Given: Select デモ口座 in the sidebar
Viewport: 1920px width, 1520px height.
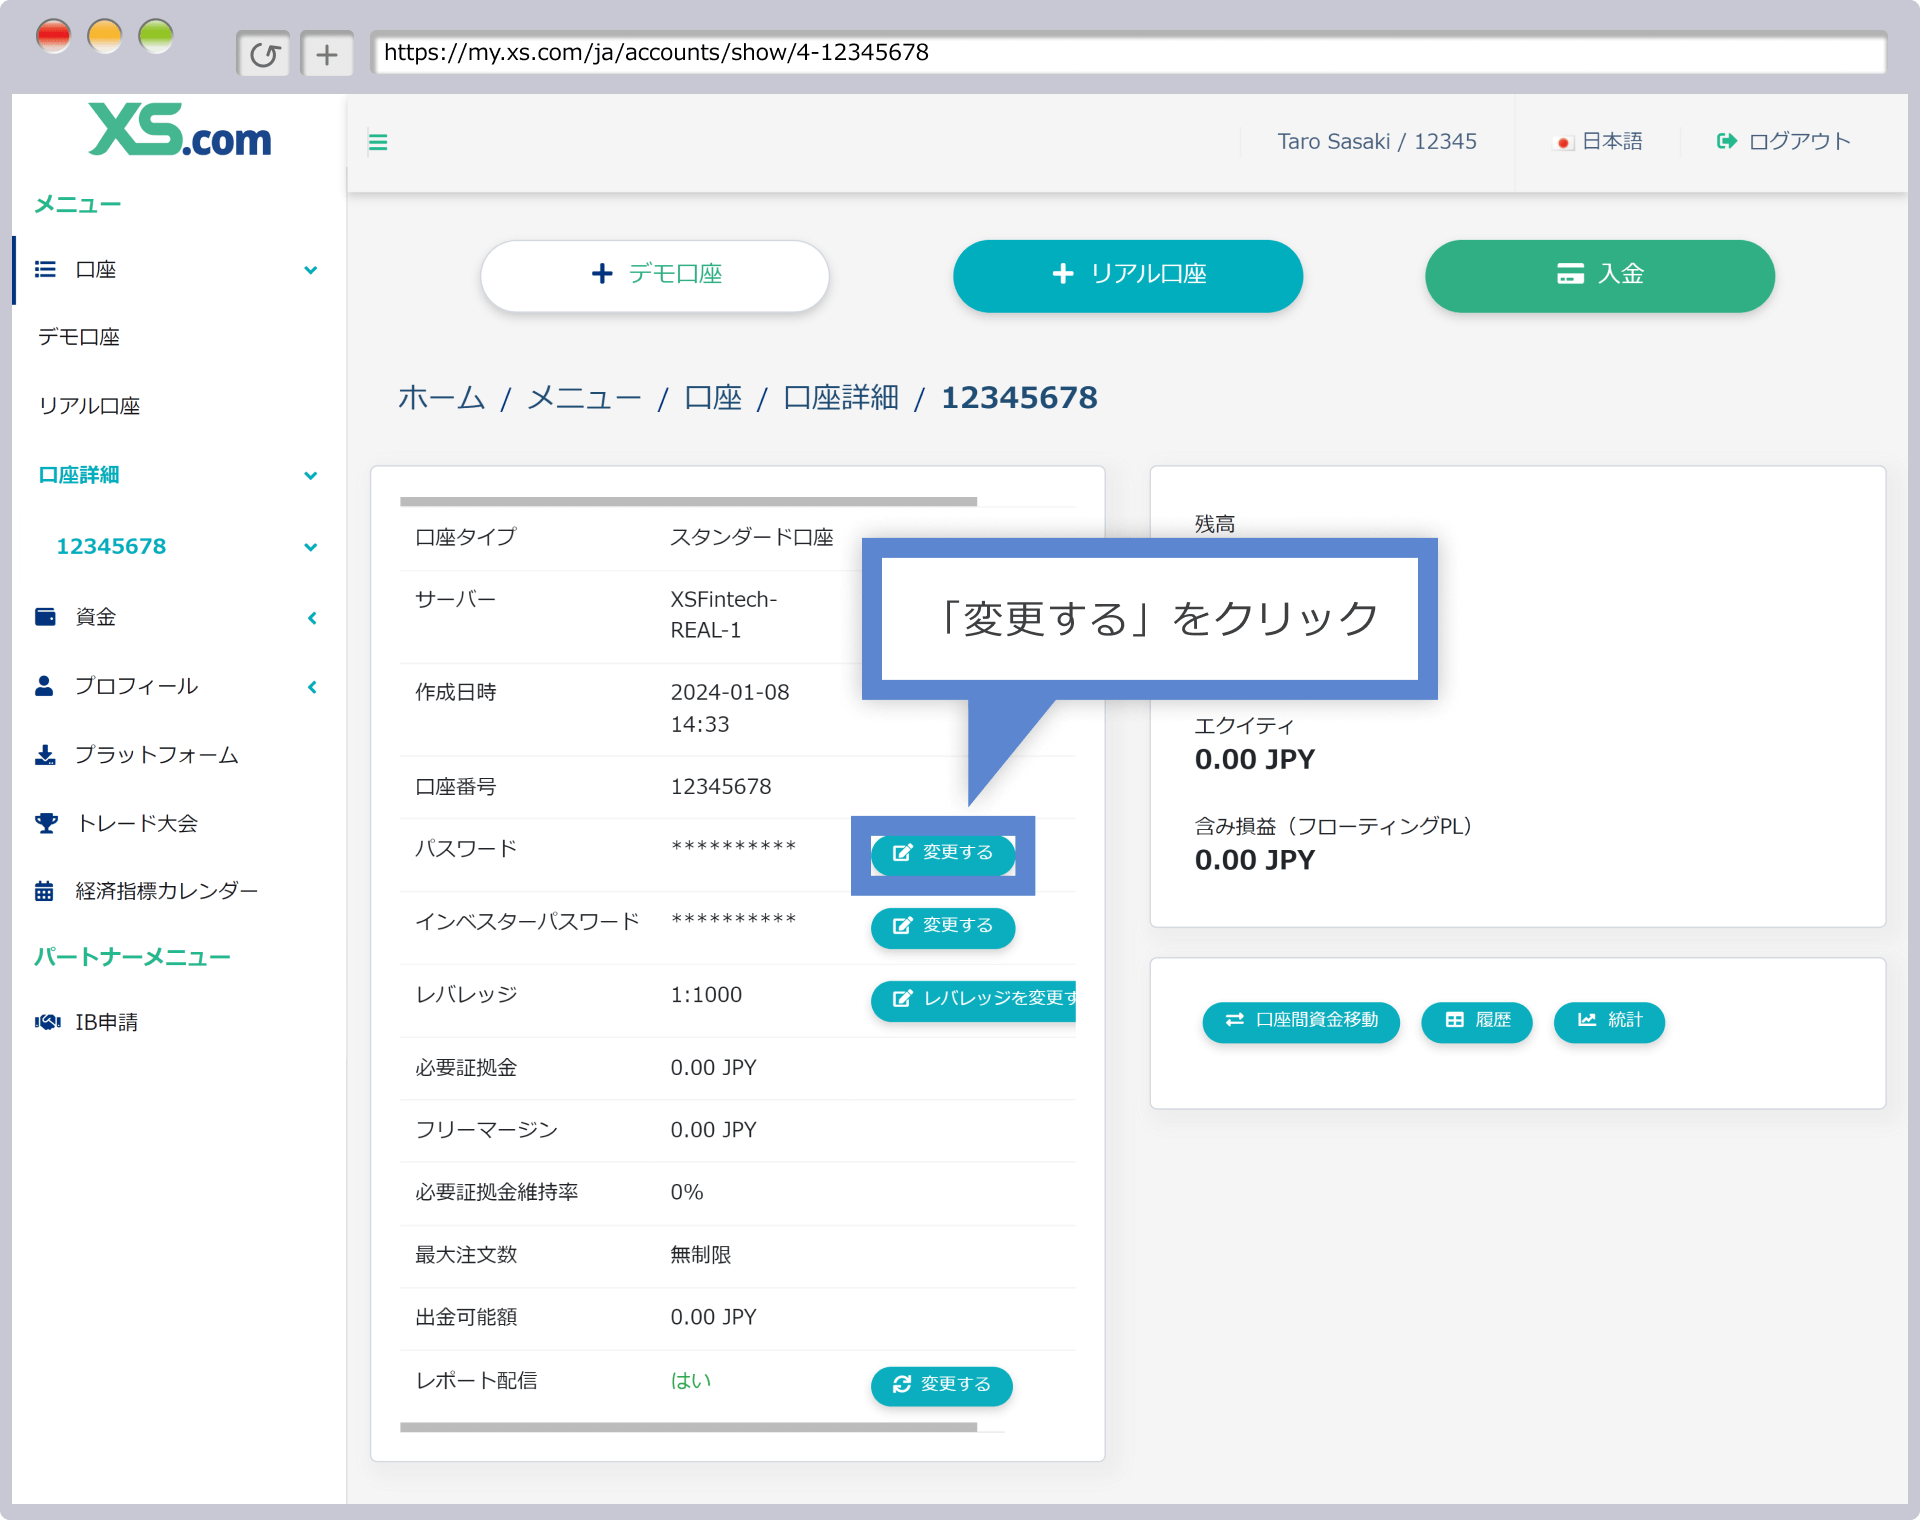Looking at the screenshot, I should tap(79, 337).
